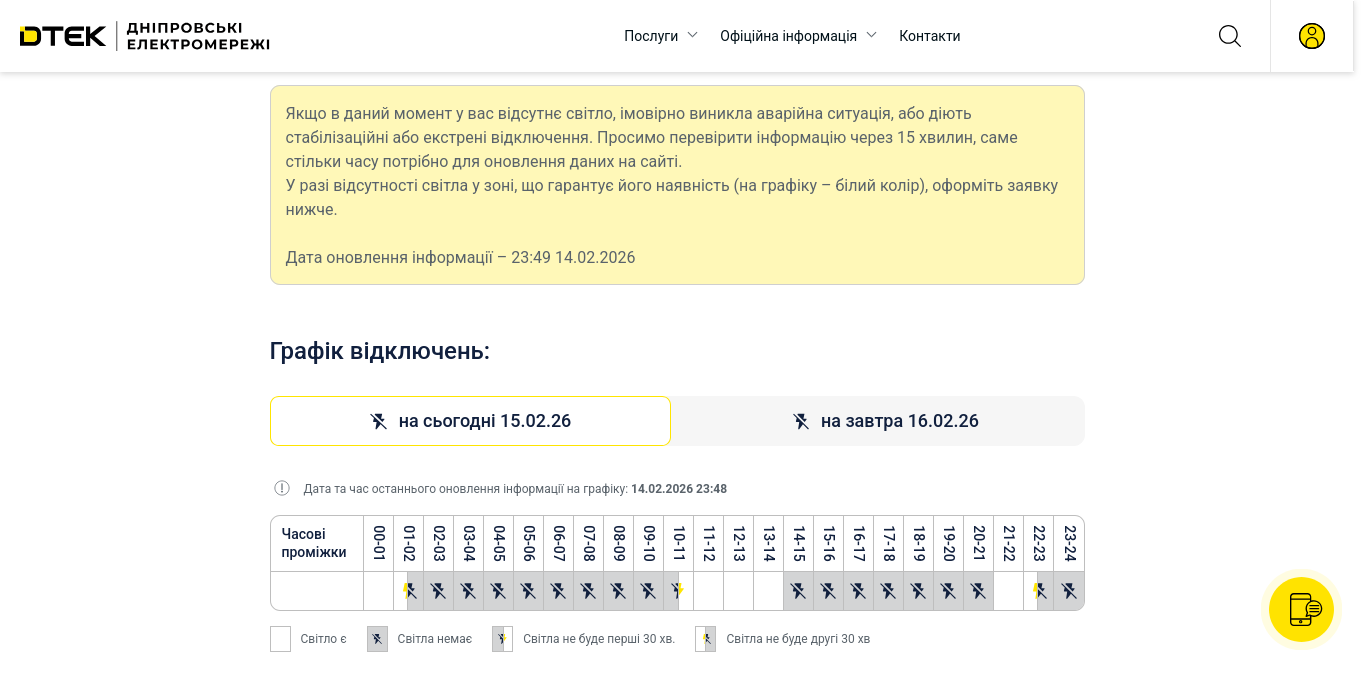The width and height of the screenshot is (1366, 682).
Task: Open the yellow mobile chat widget
Action: click(1301, 609)
